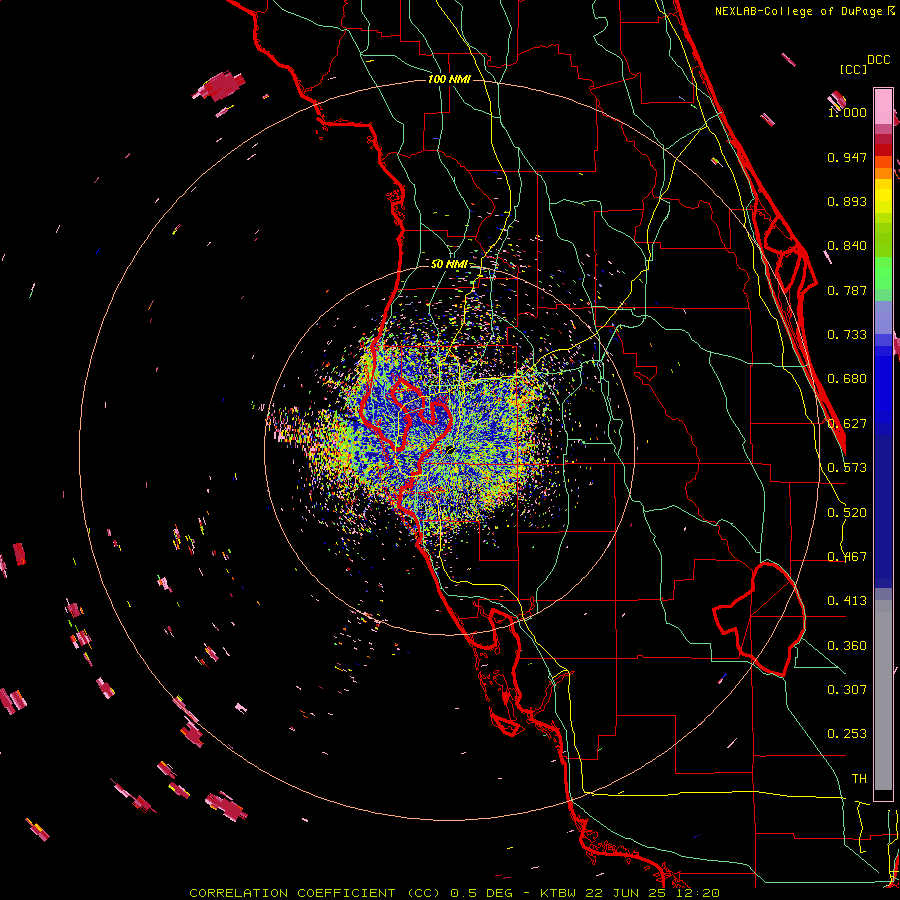Click the 100 NMI range ring label
900x900 pixels.
pos(449,79)
